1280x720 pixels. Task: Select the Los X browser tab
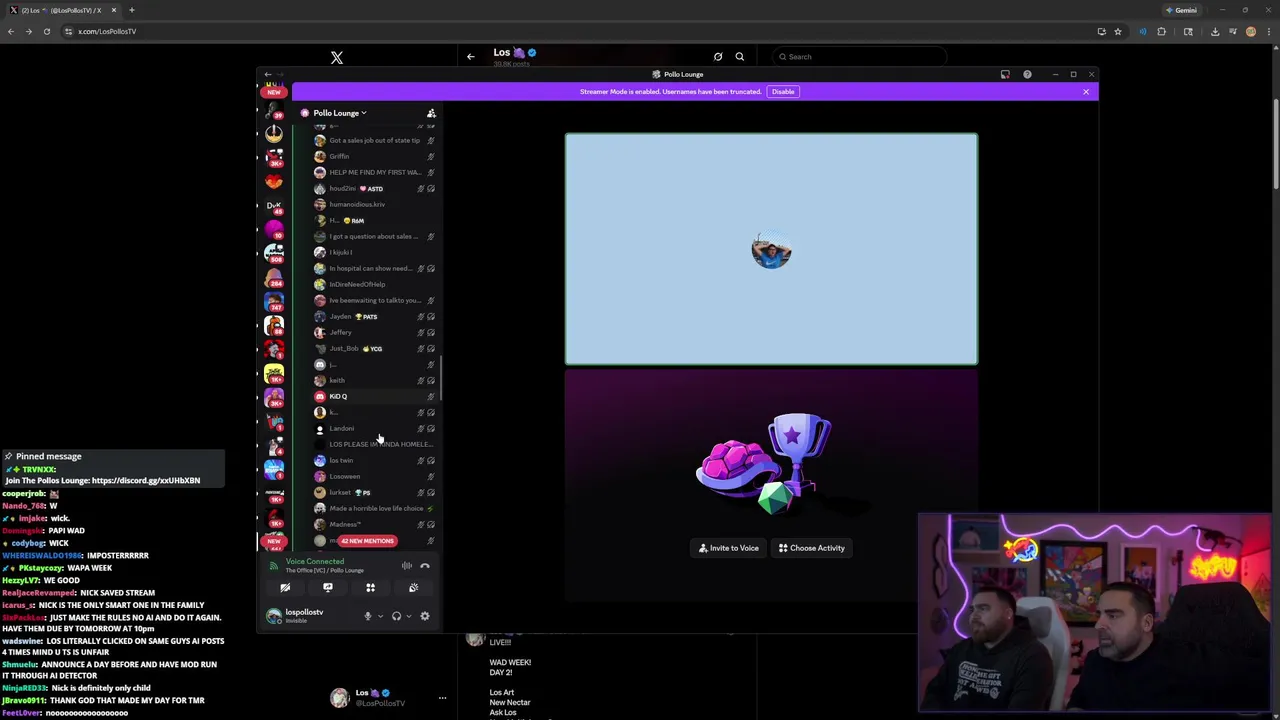coord(63,10)
